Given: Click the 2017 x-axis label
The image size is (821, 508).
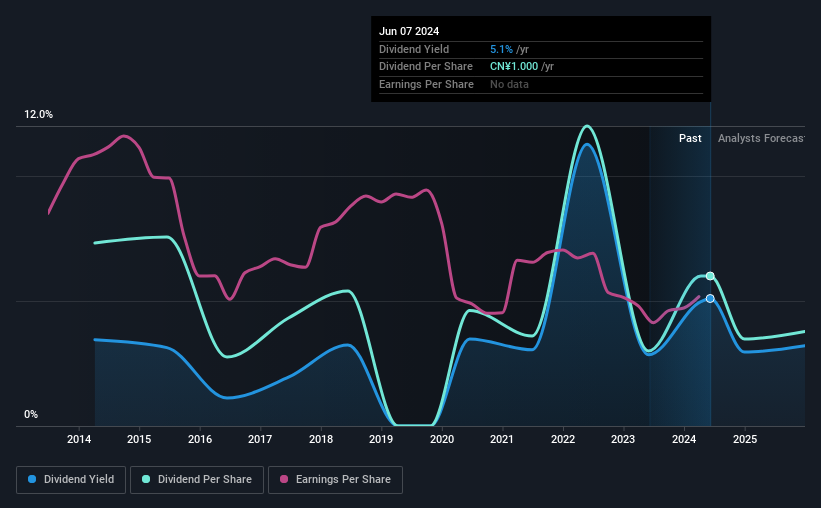Looking at the screenshot, I should (260, 439).
